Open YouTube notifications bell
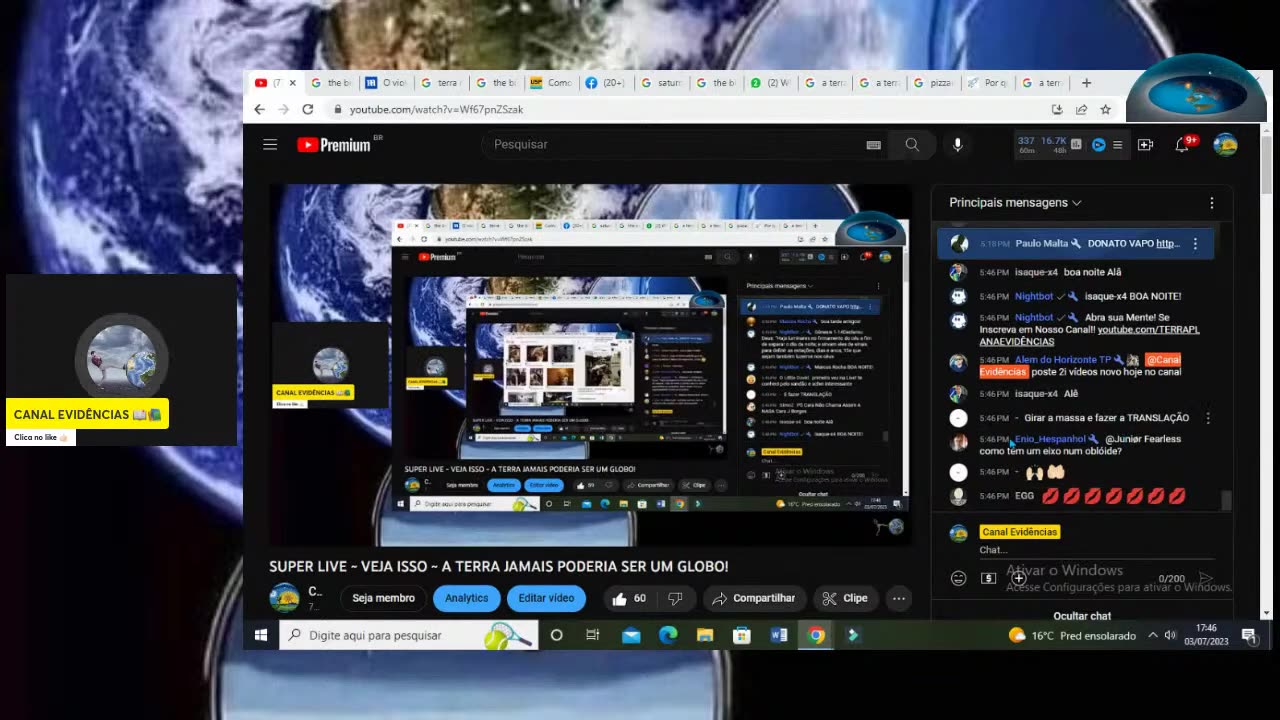1280x720 pixels. [x=1182, y=145]
